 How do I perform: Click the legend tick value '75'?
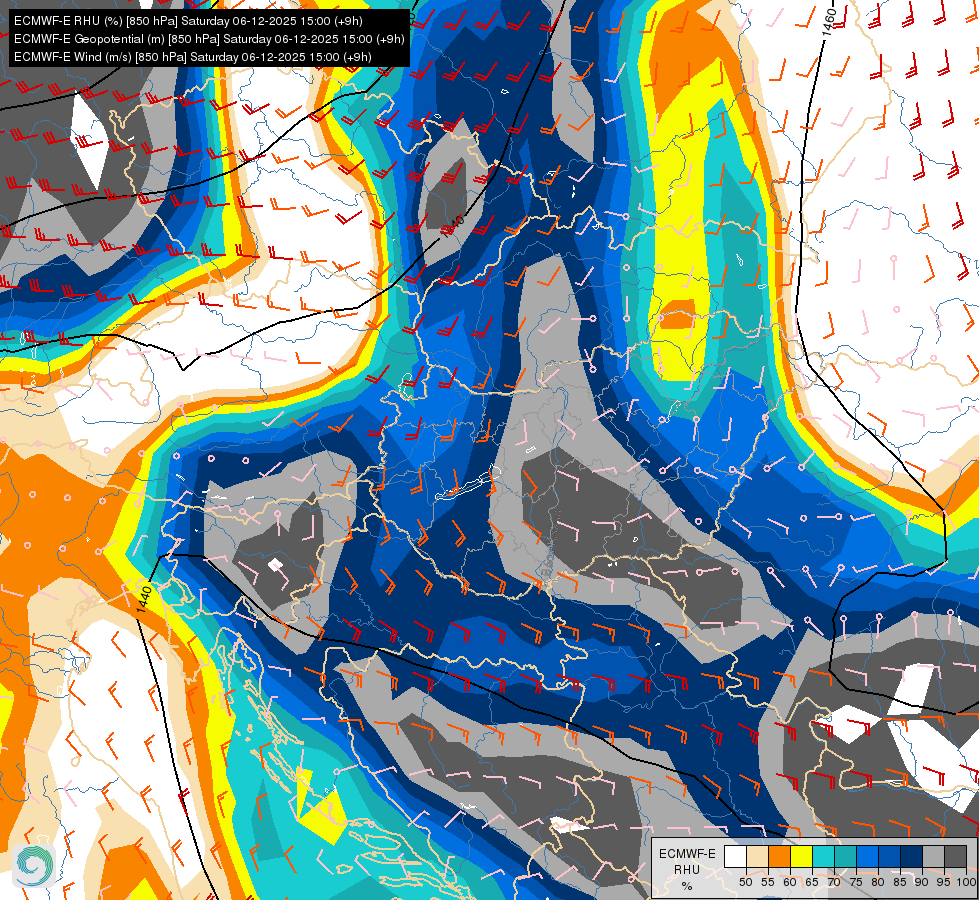856,882
